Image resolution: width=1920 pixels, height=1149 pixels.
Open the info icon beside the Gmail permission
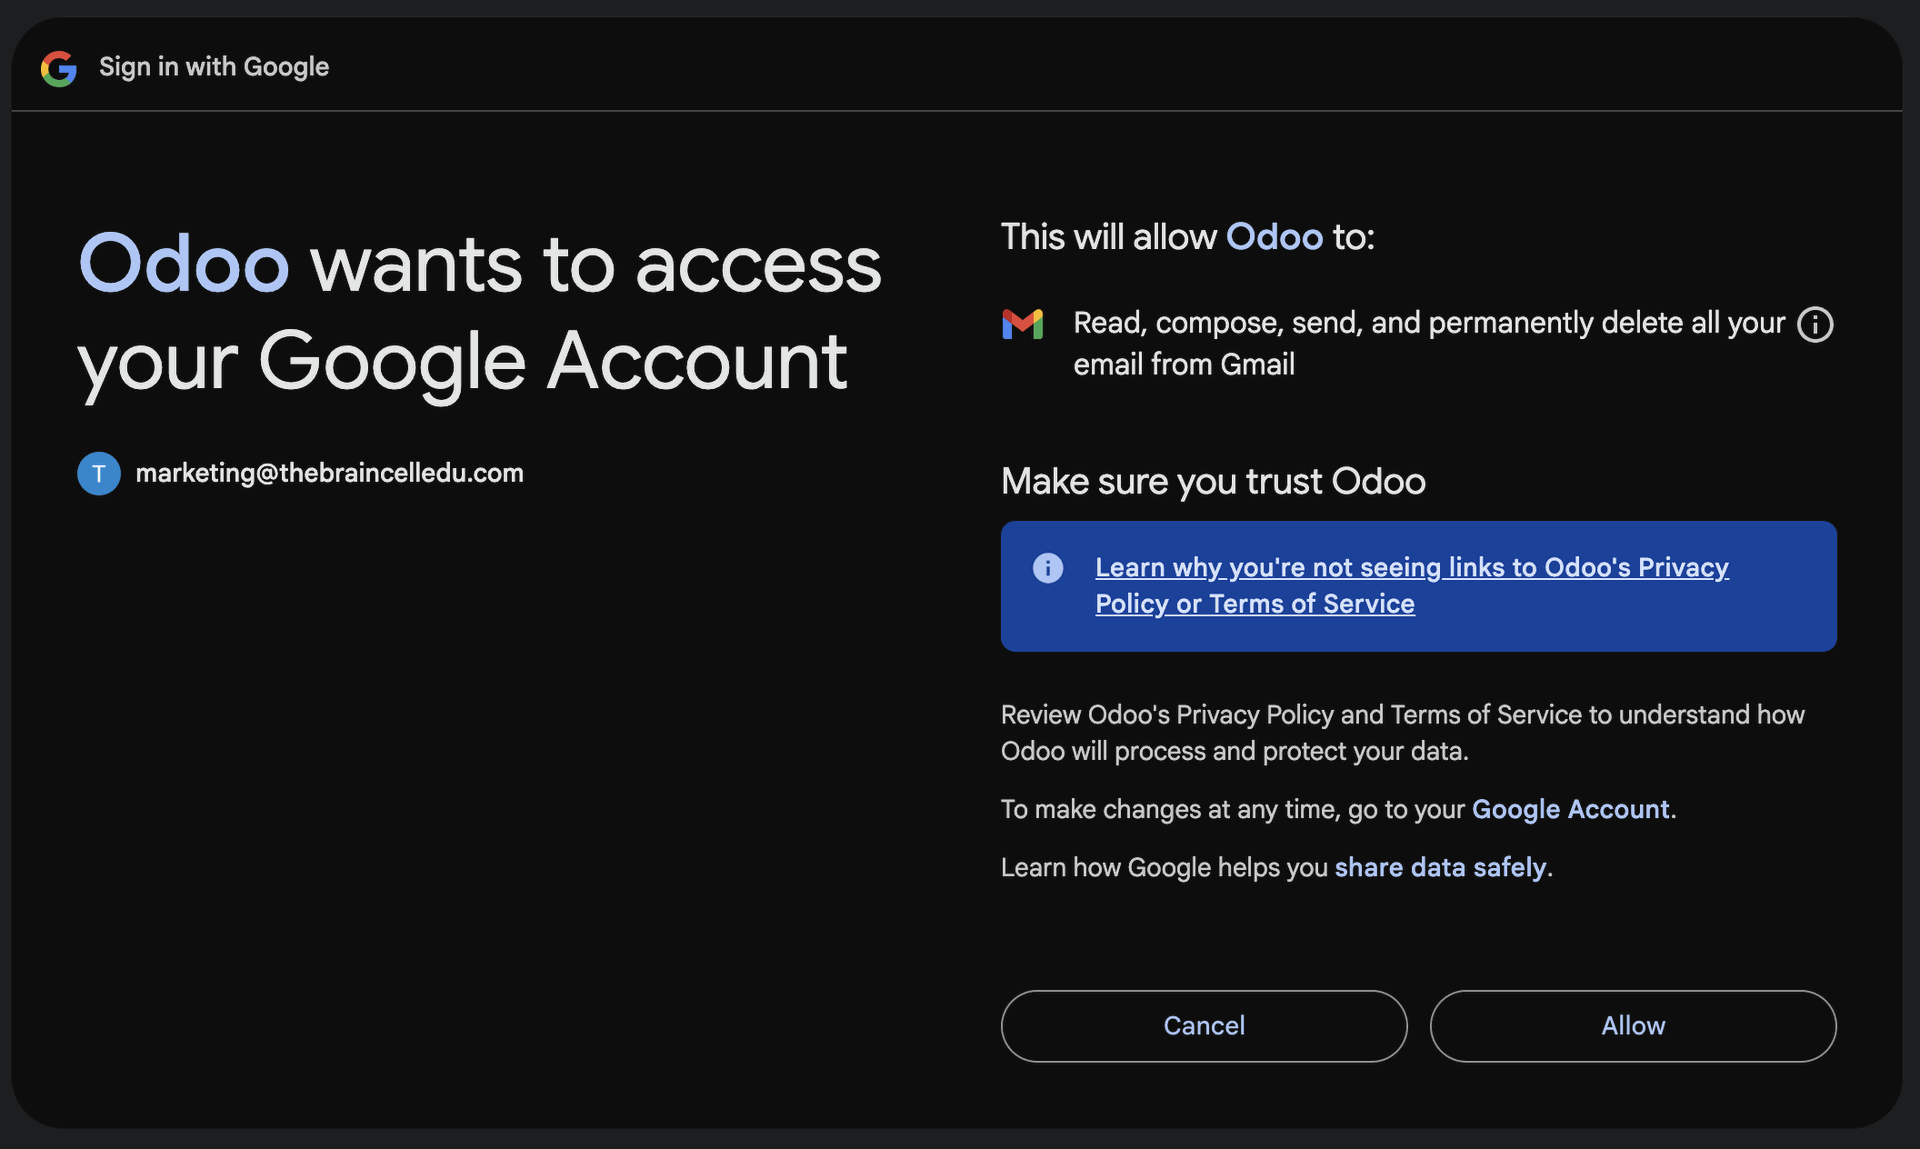(1814, 325)
